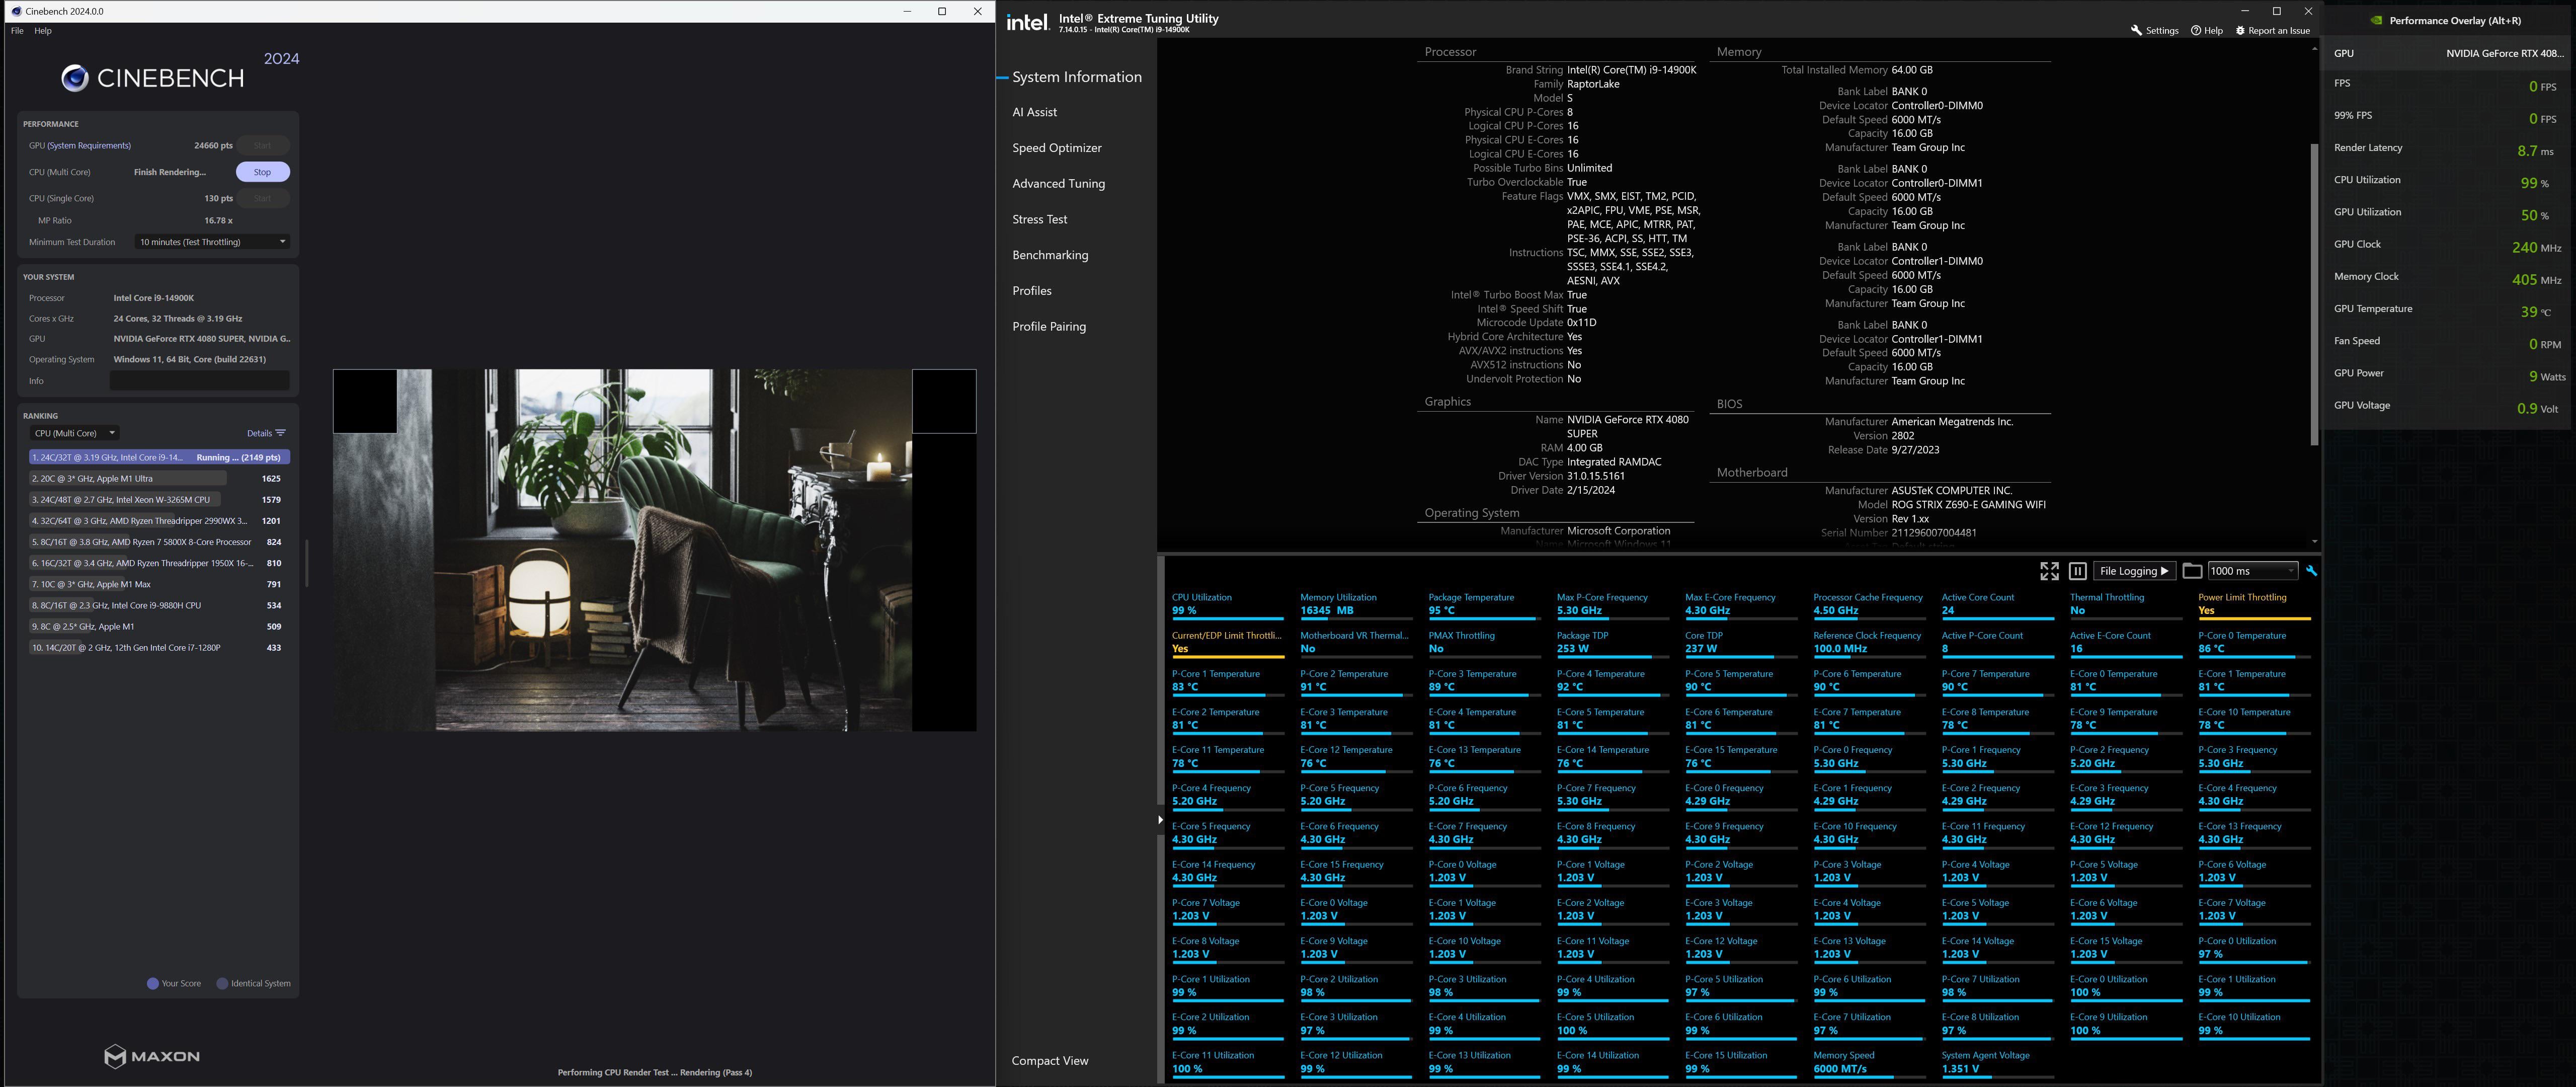Open Minimum Test Duration dropdown
The image size is (2576, 1087).
[x=213, y=242]
